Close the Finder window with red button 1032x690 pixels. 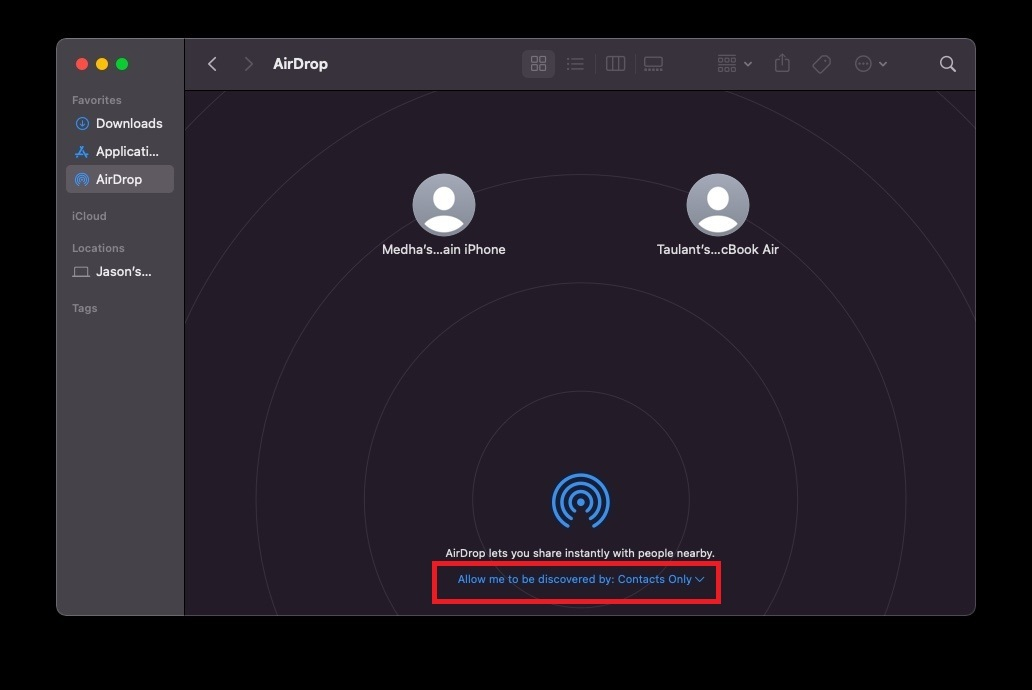(x=82, y=64)
